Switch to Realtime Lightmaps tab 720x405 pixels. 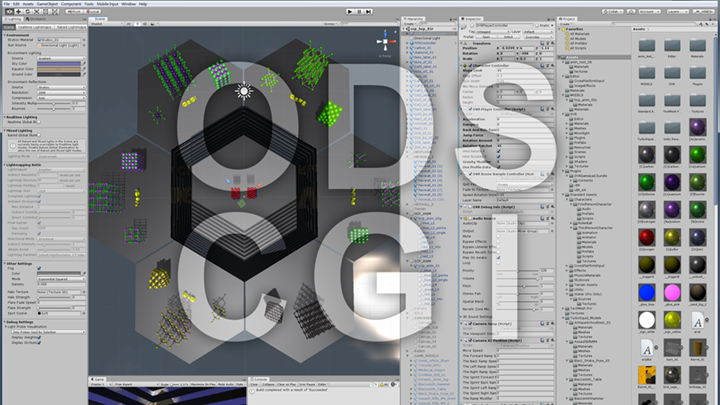click(35, 27)
